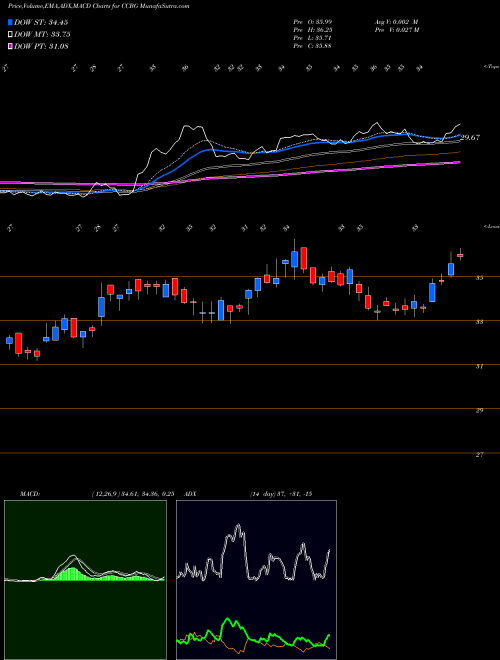Click the 'Pre V: 0.027 M' value
Image resolution: width=500 pixels, height=660 pixels.
coord(396,30)
